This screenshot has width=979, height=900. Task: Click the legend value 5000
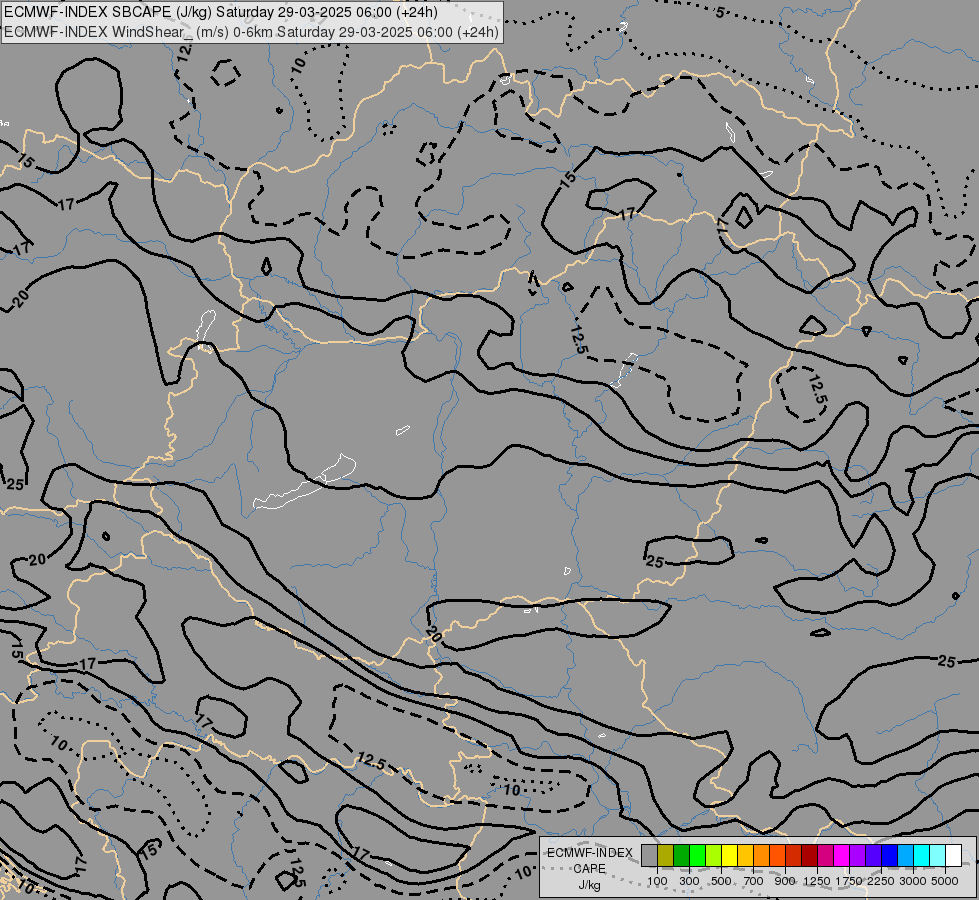click(945, 881)
